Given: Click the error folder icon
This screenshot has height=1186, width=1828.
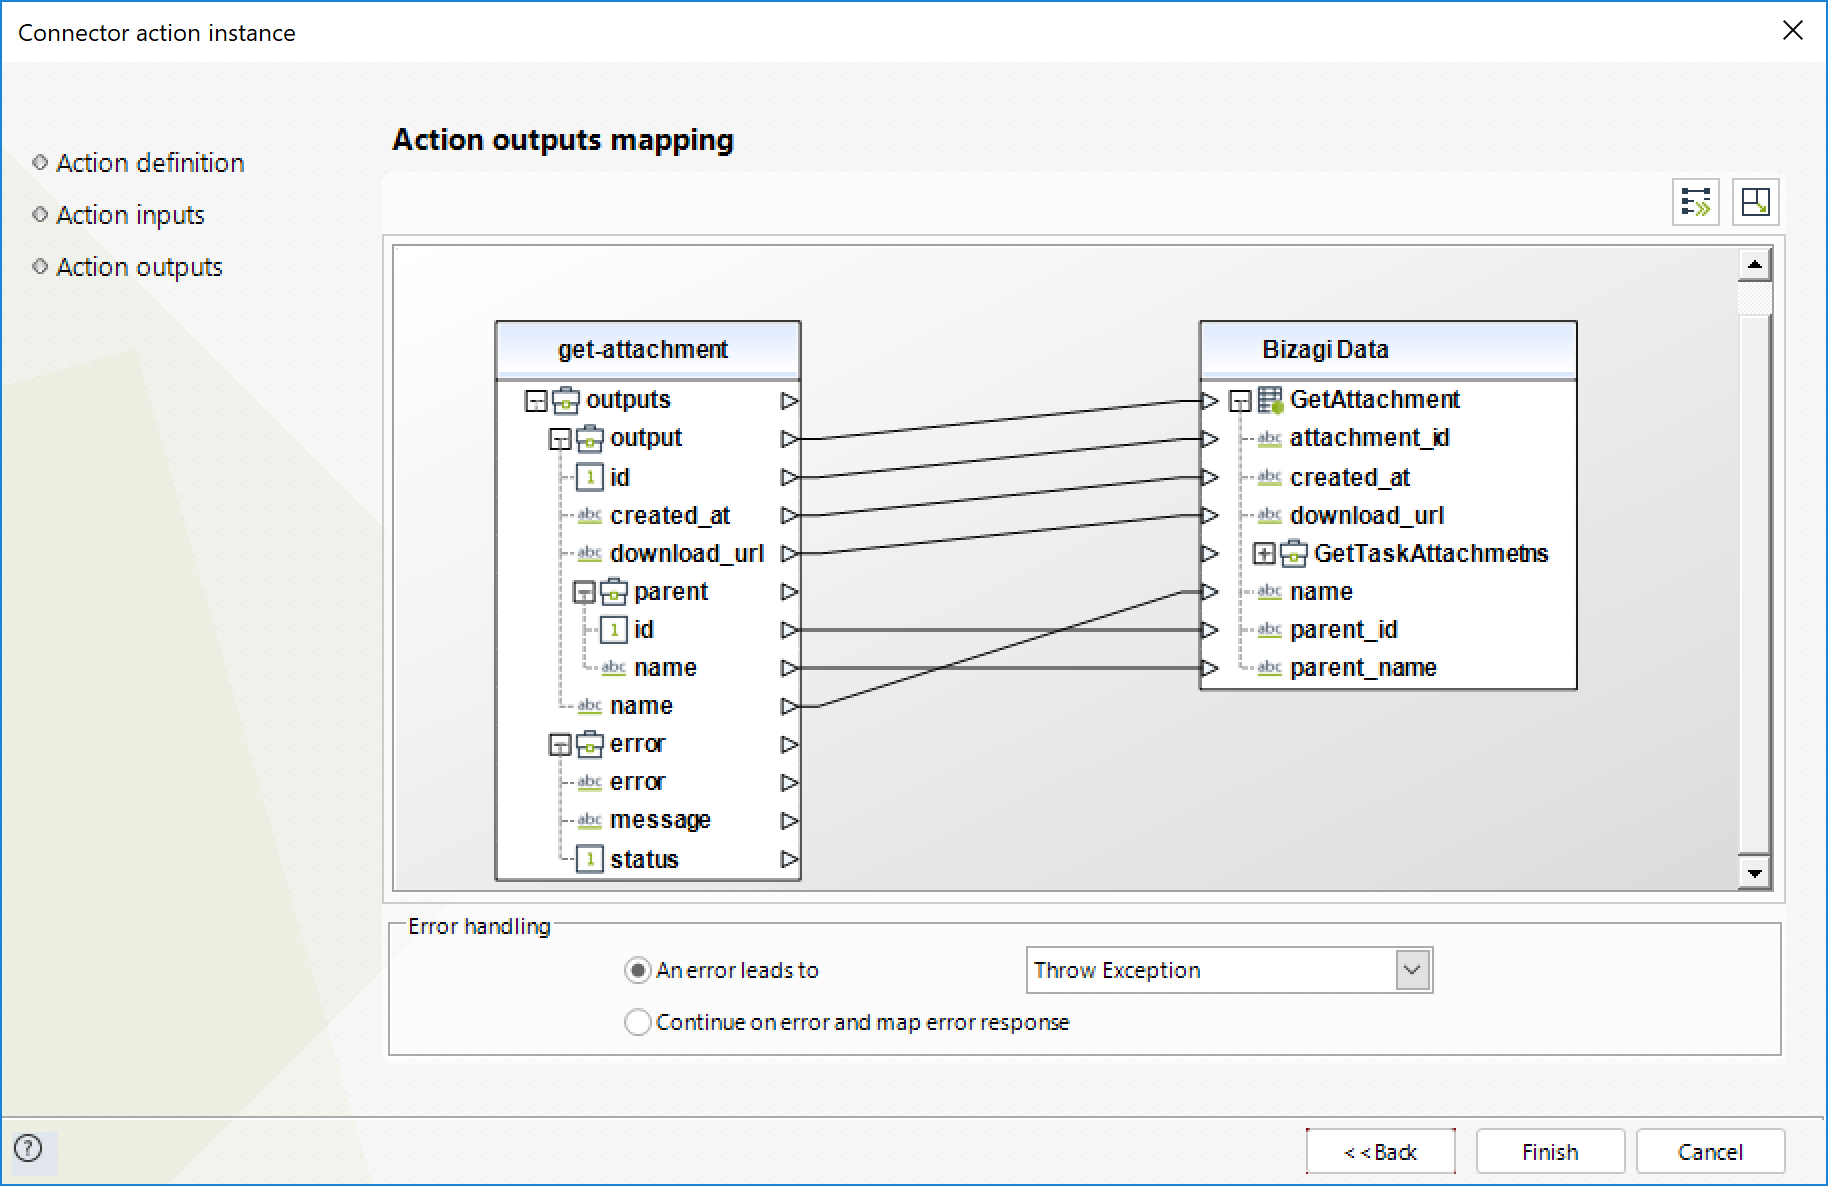Looking at the screenshot, I should [590, 744].
